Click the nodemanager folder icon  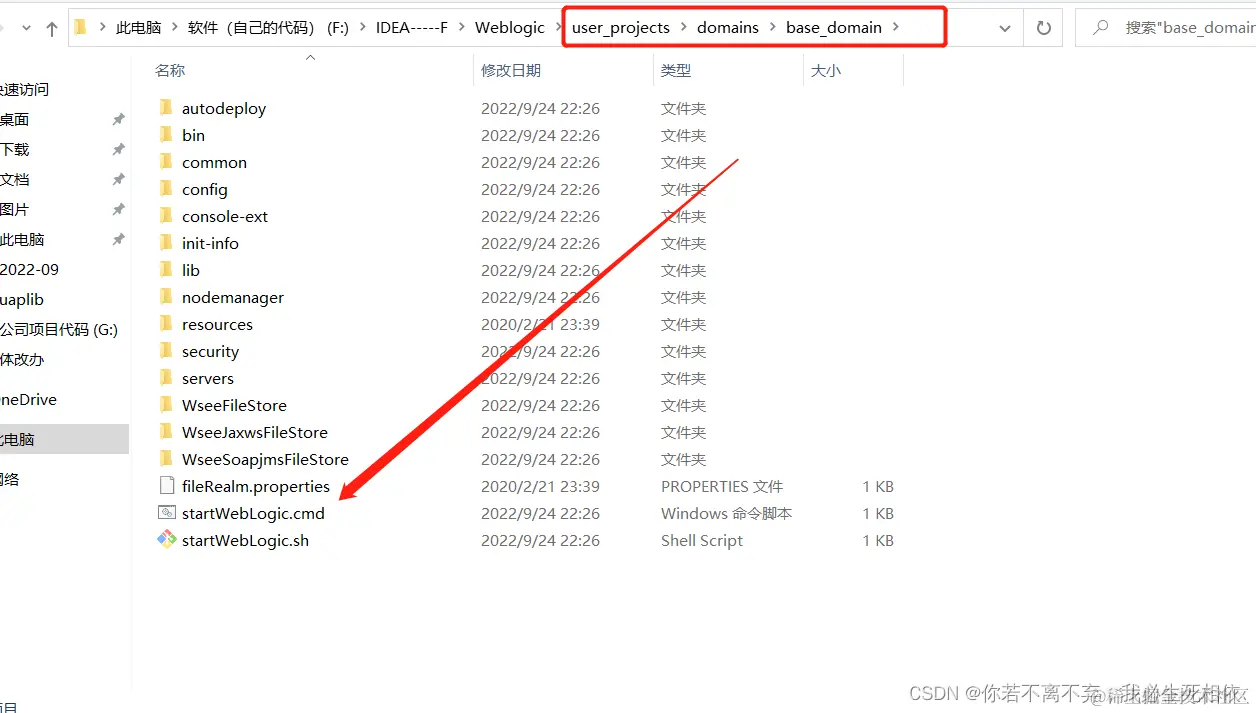(166, 297)
